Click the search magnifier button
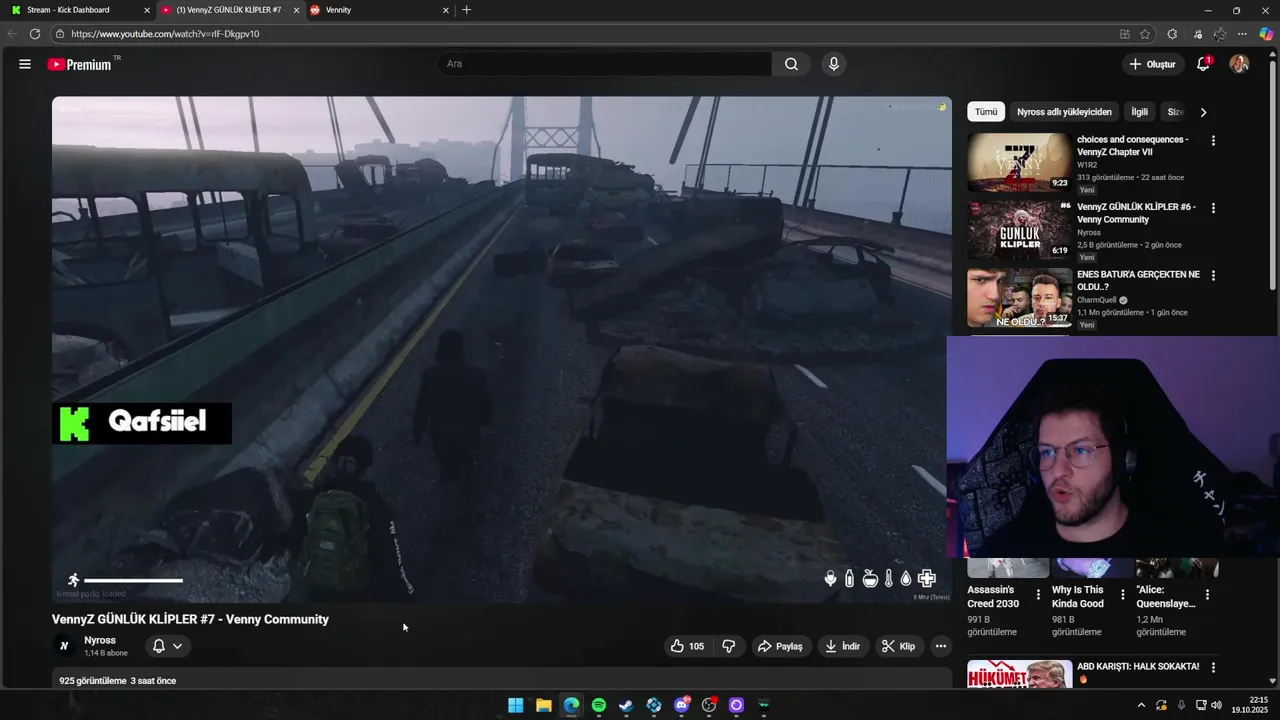Viewport: 1280px width, 720px height. 791,64
